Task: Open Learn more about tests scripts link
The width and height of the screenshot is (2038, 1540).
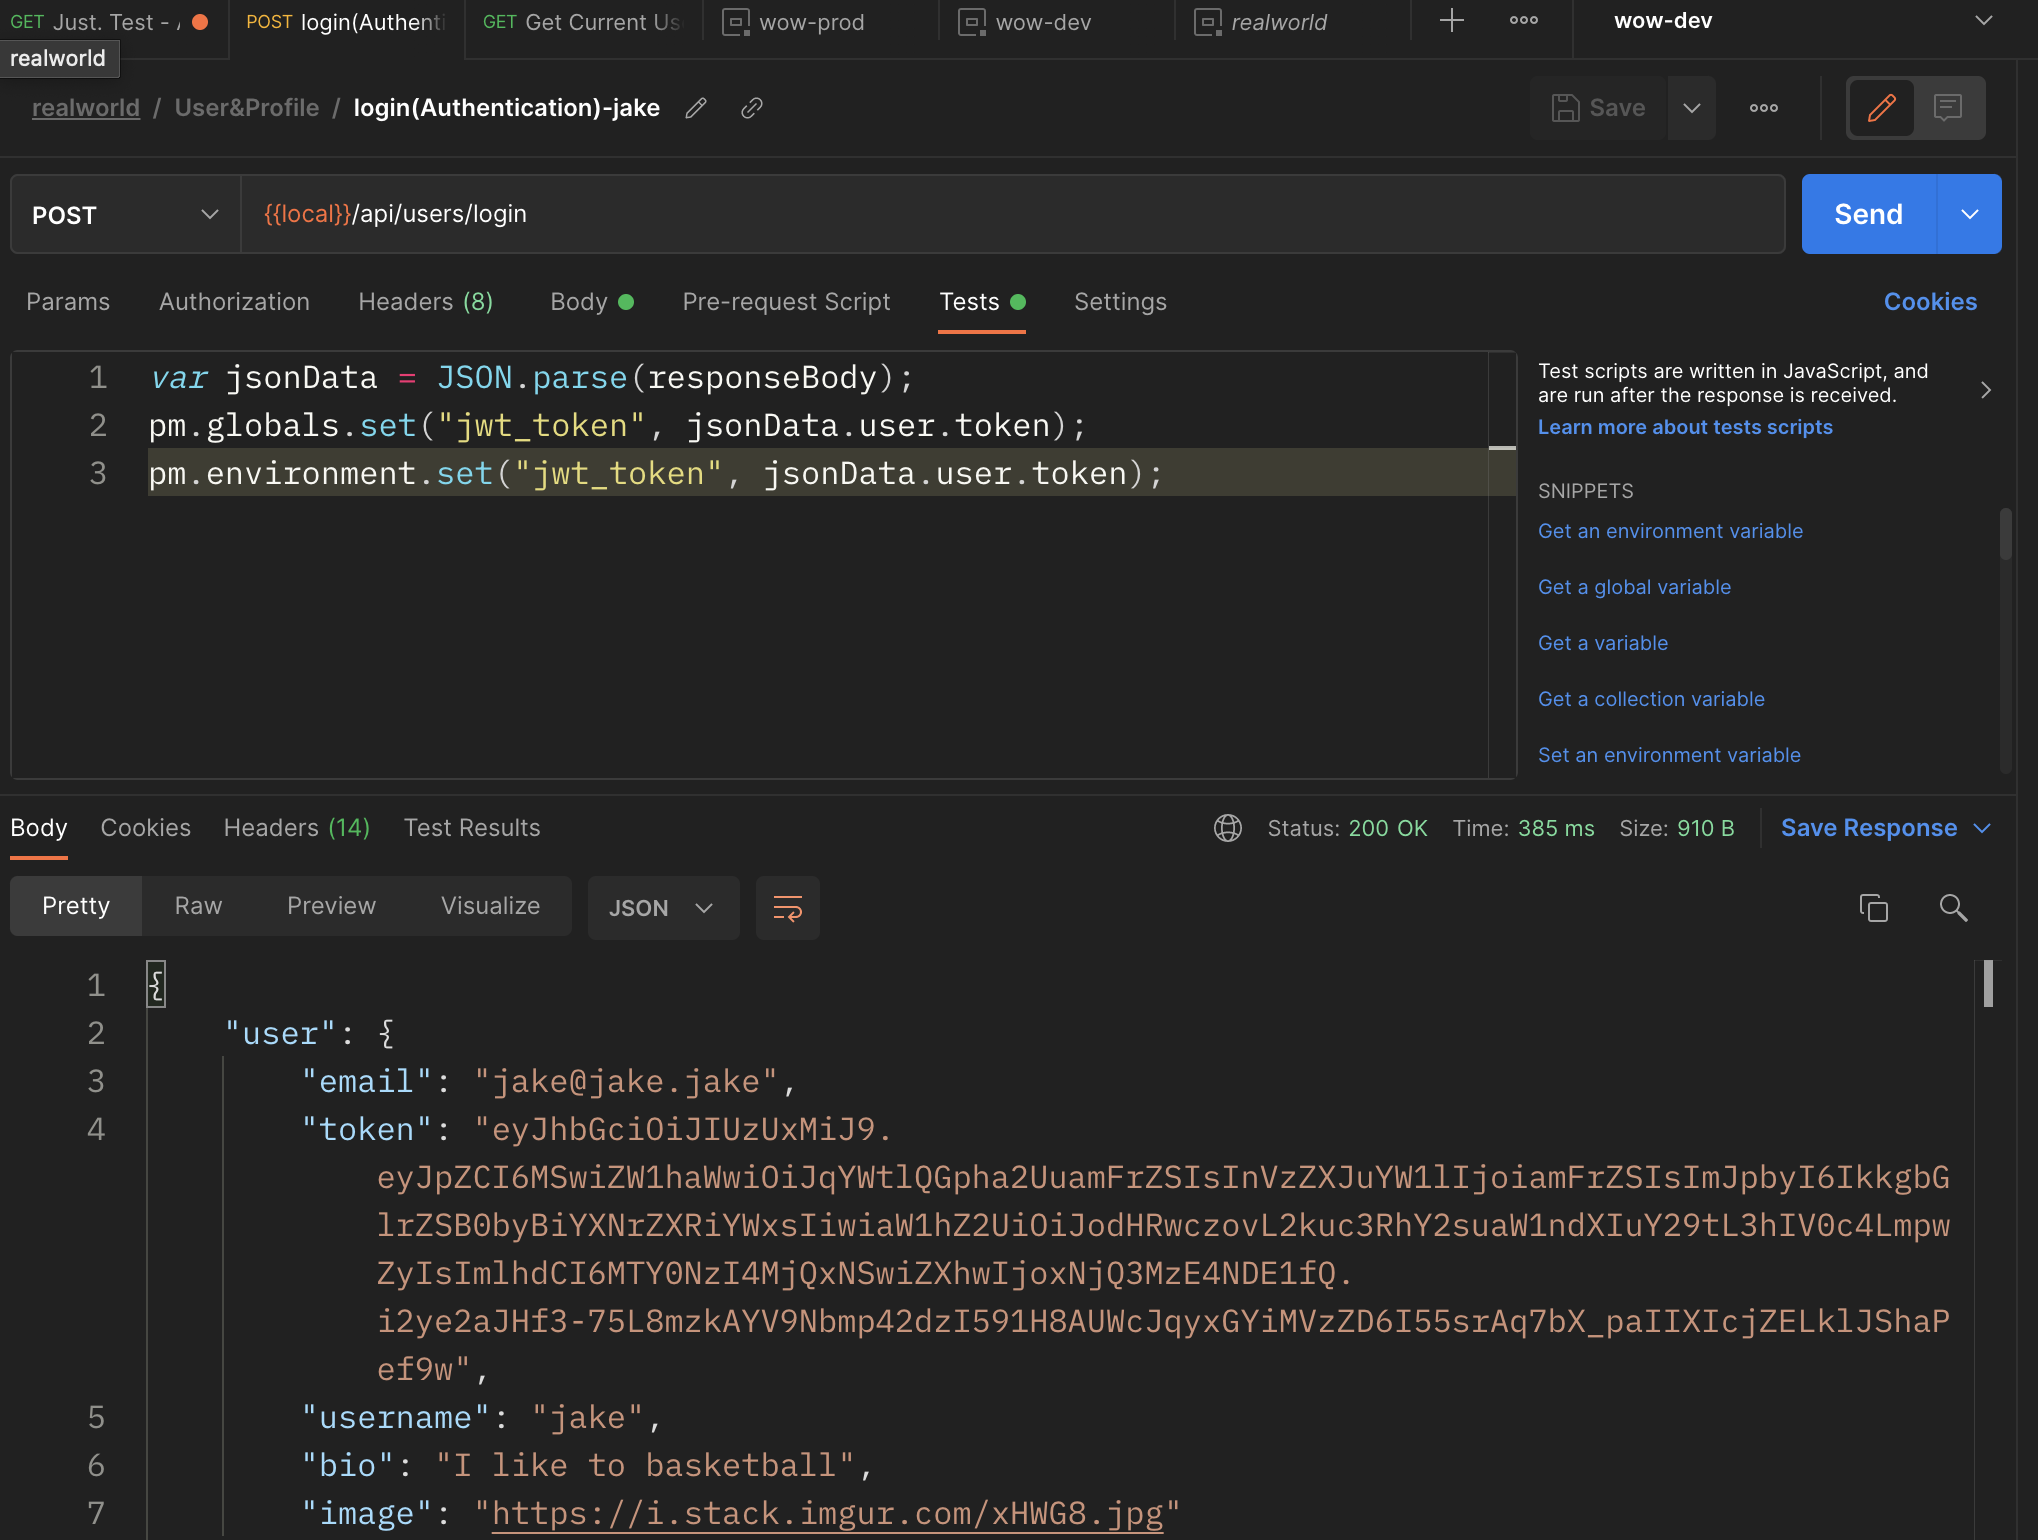Action: (1685, 427)
